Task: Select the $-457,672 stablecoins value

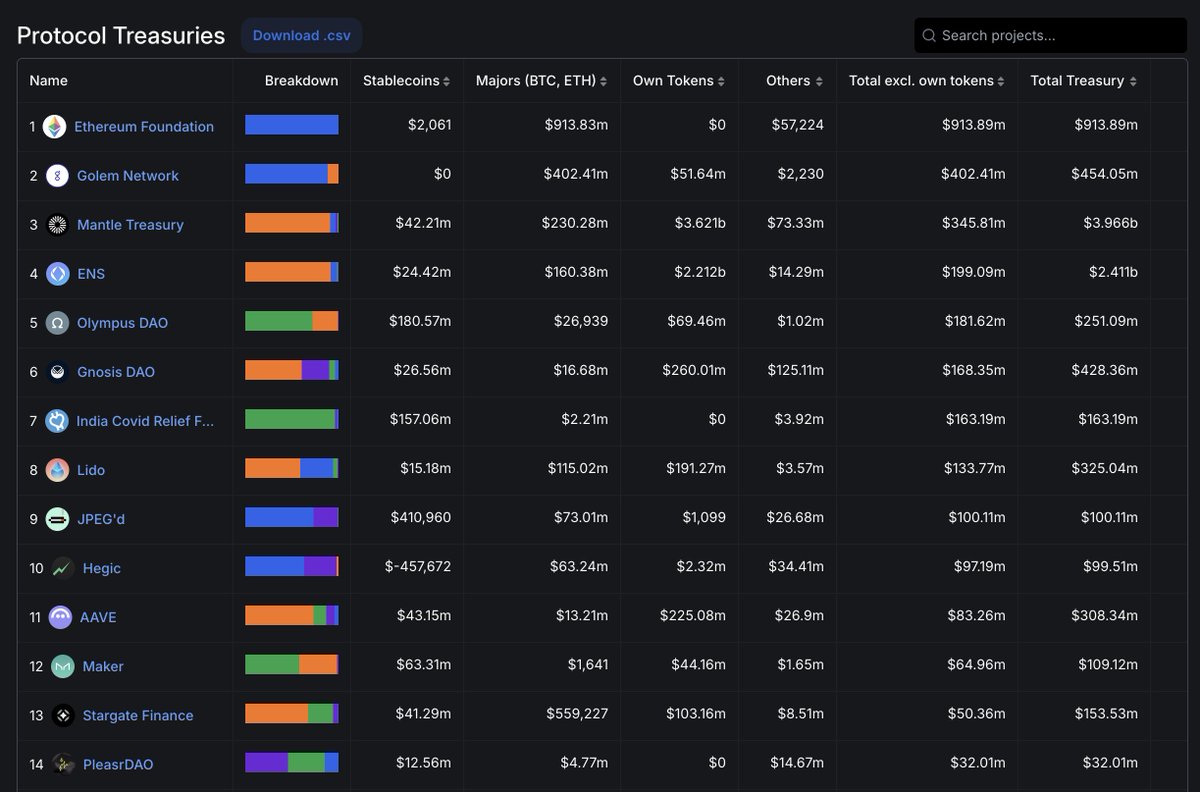Action: click(418, 566)
